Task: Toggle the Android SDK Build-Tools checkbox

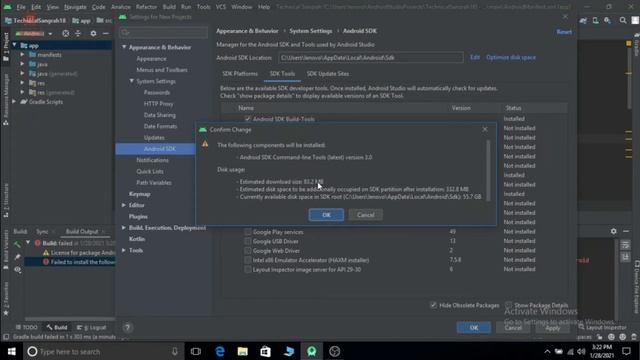Action: [x=248, y=119]
